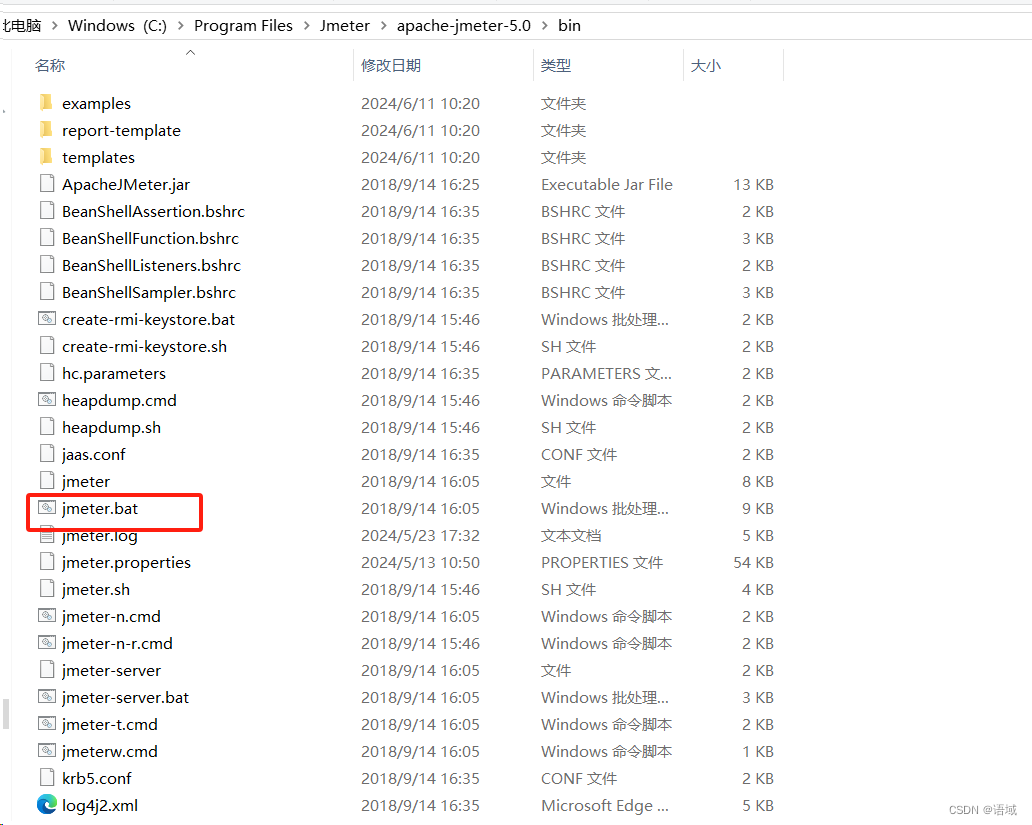Viewport: 1032px width, 825px height.
Task: Select the file named log4j2.xml
Action: click(100, 805)
